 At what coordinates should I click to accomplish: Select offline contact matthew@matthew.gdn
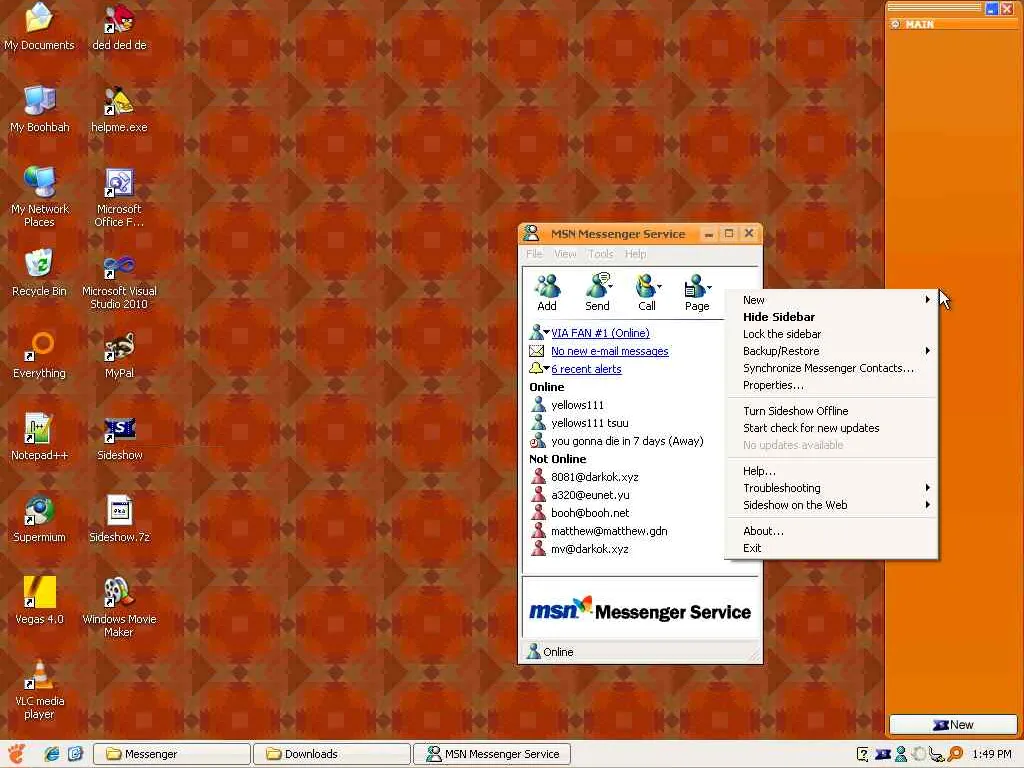[609, 531]
